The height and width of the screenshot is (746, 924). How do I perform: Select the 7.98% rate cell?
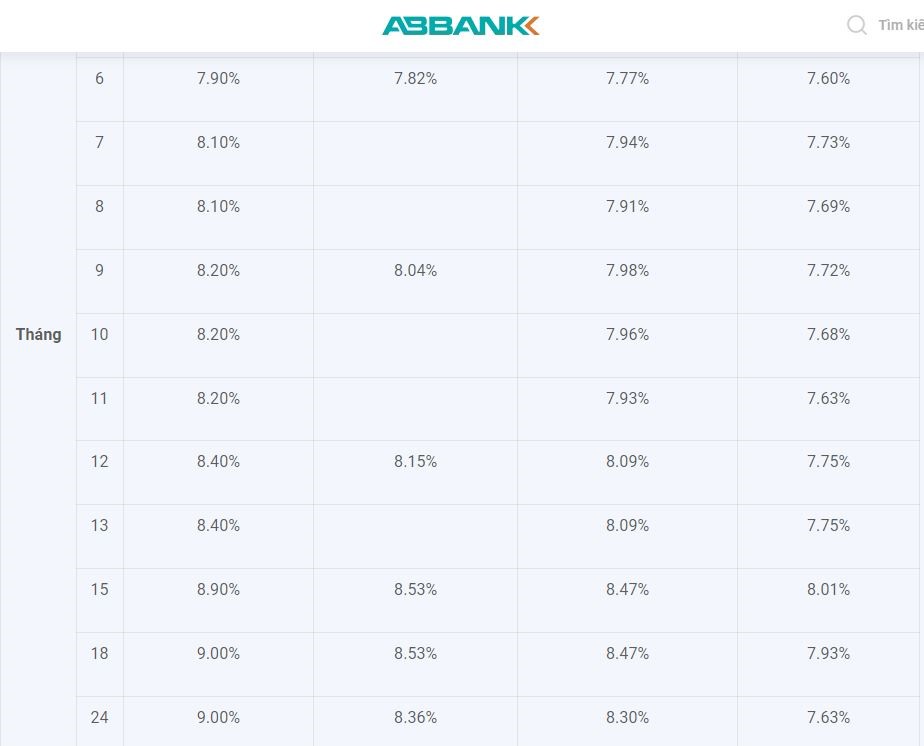click(x=627, y=271)
